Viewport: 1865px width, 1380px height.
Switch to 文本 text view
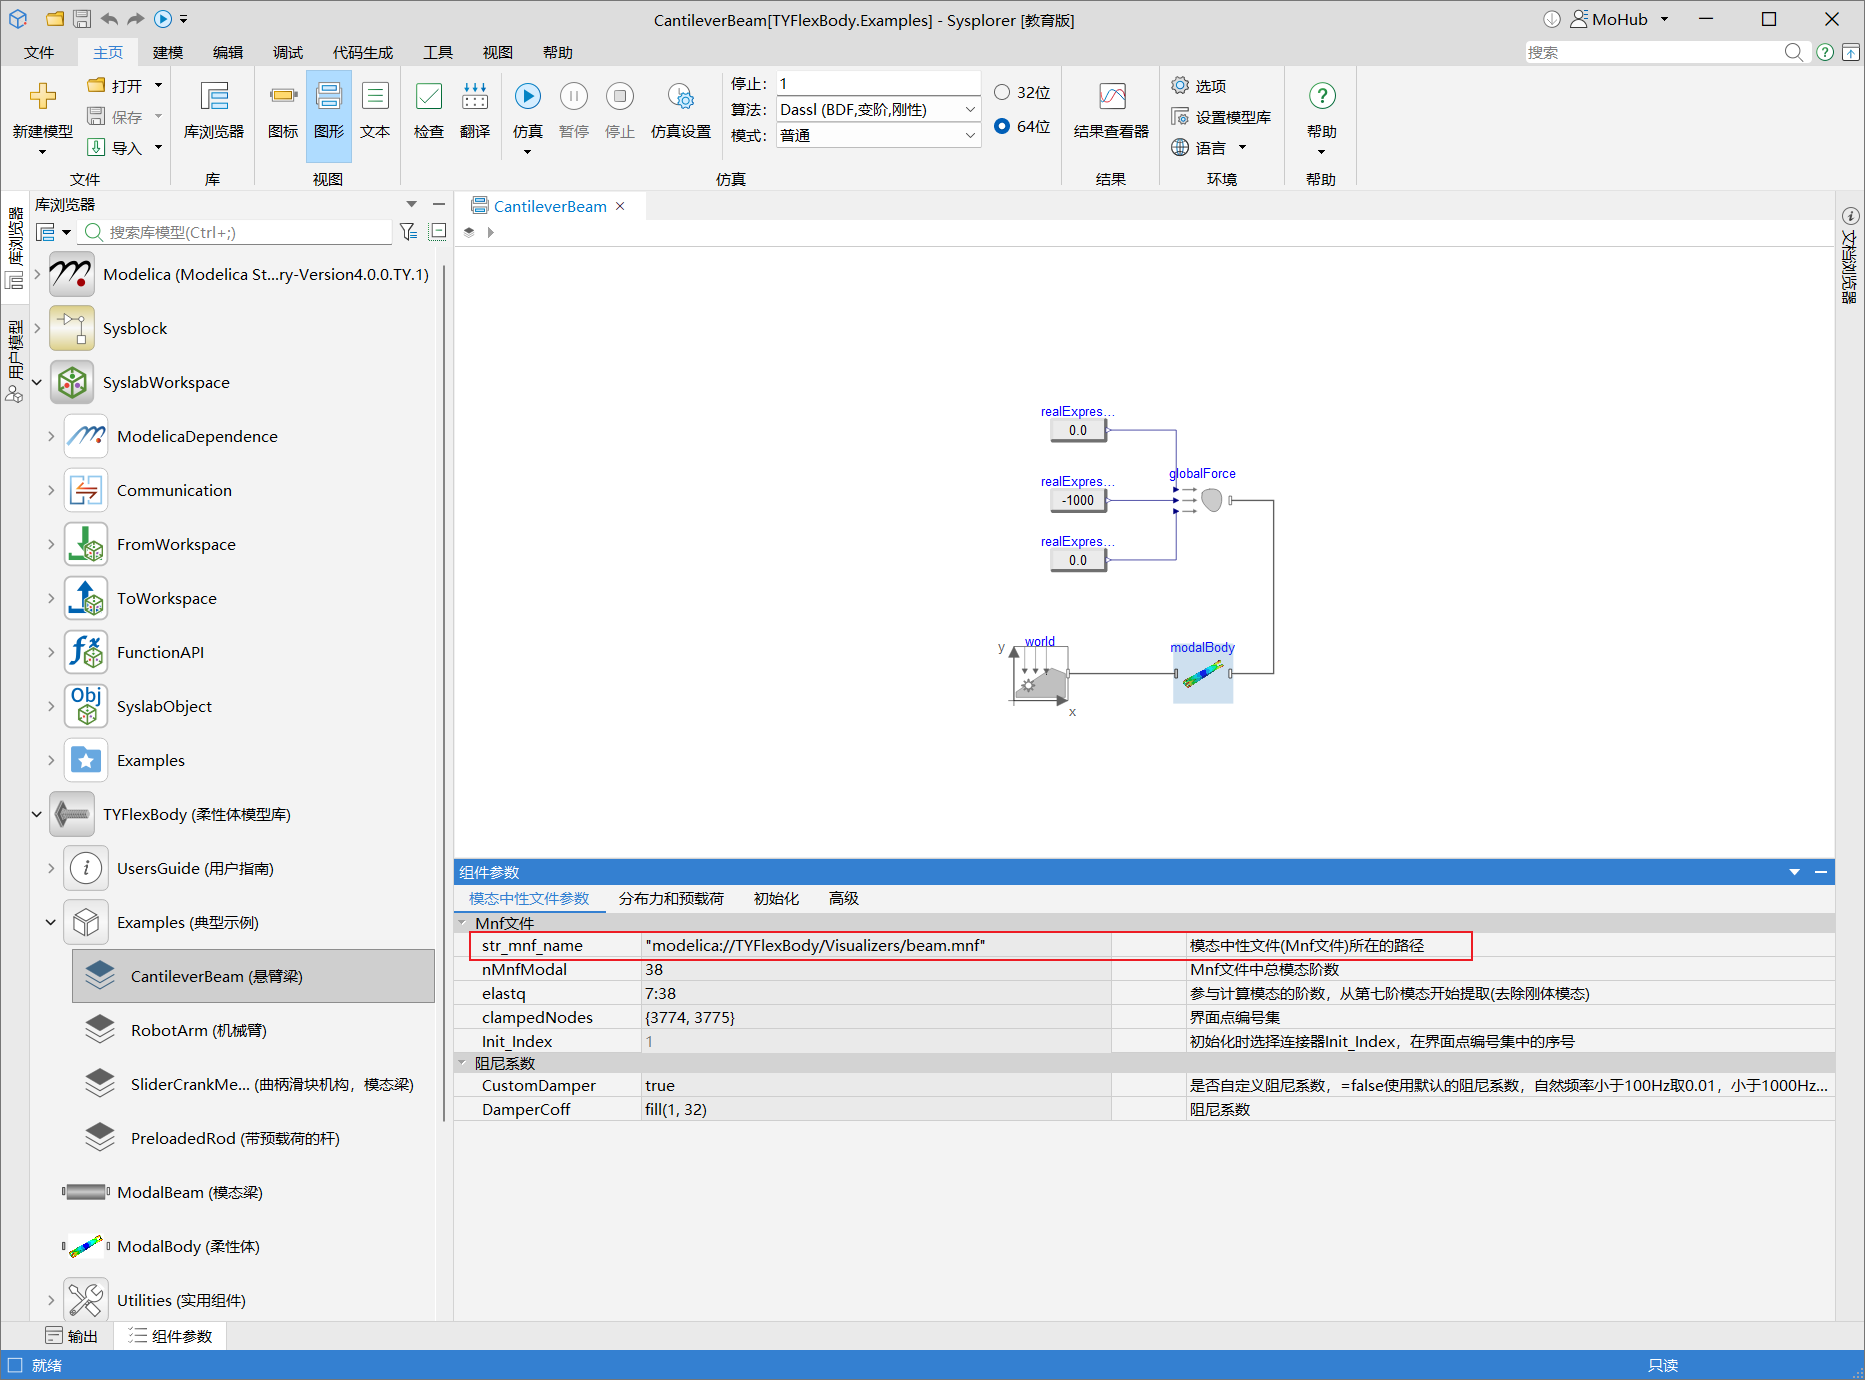coord(375,110)
